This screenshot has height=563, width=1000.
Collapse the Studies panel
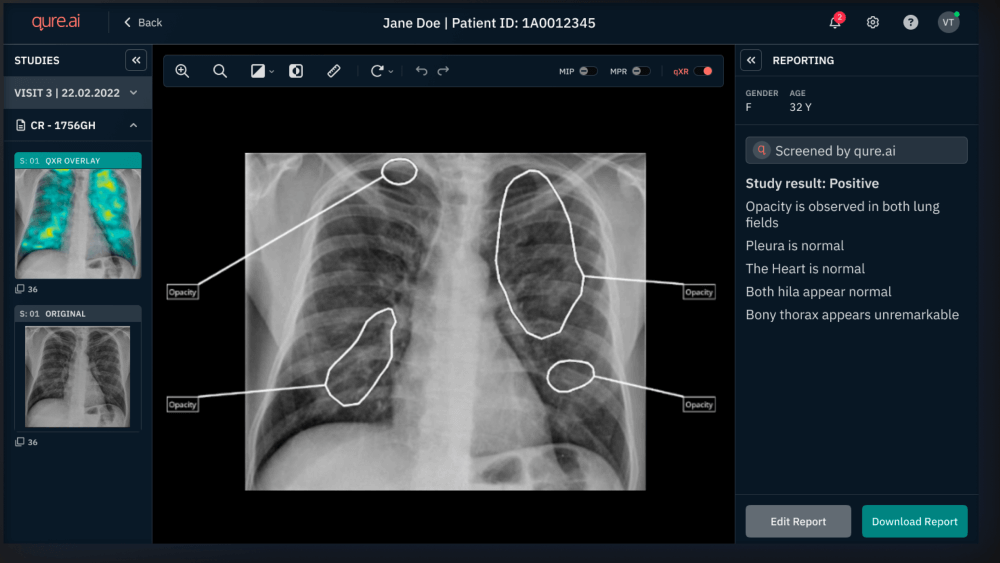coord(136,60)
